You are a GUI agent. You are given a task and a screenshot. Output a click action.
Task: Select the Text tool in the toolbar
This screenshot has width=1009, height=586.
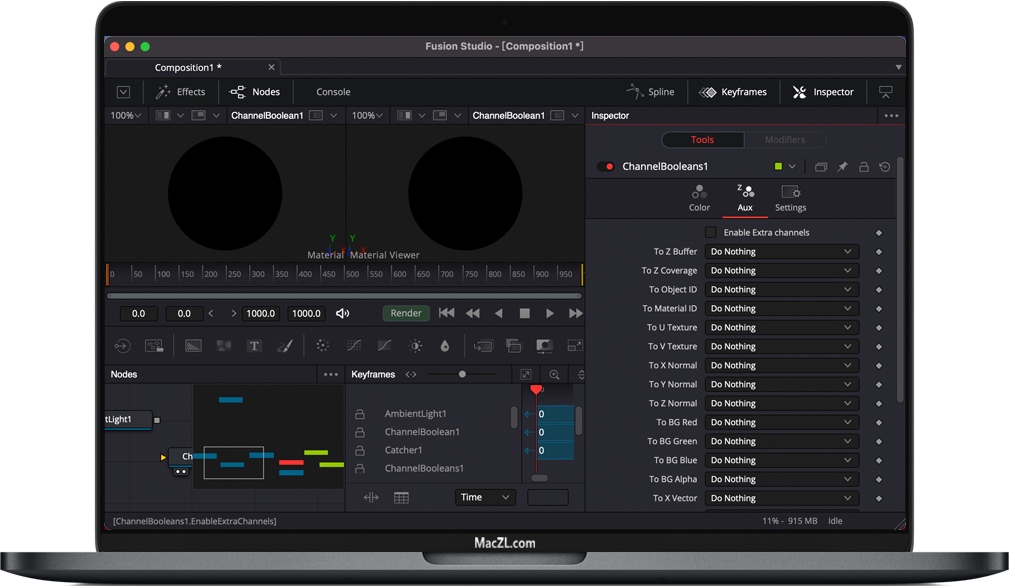click(254, 346)
